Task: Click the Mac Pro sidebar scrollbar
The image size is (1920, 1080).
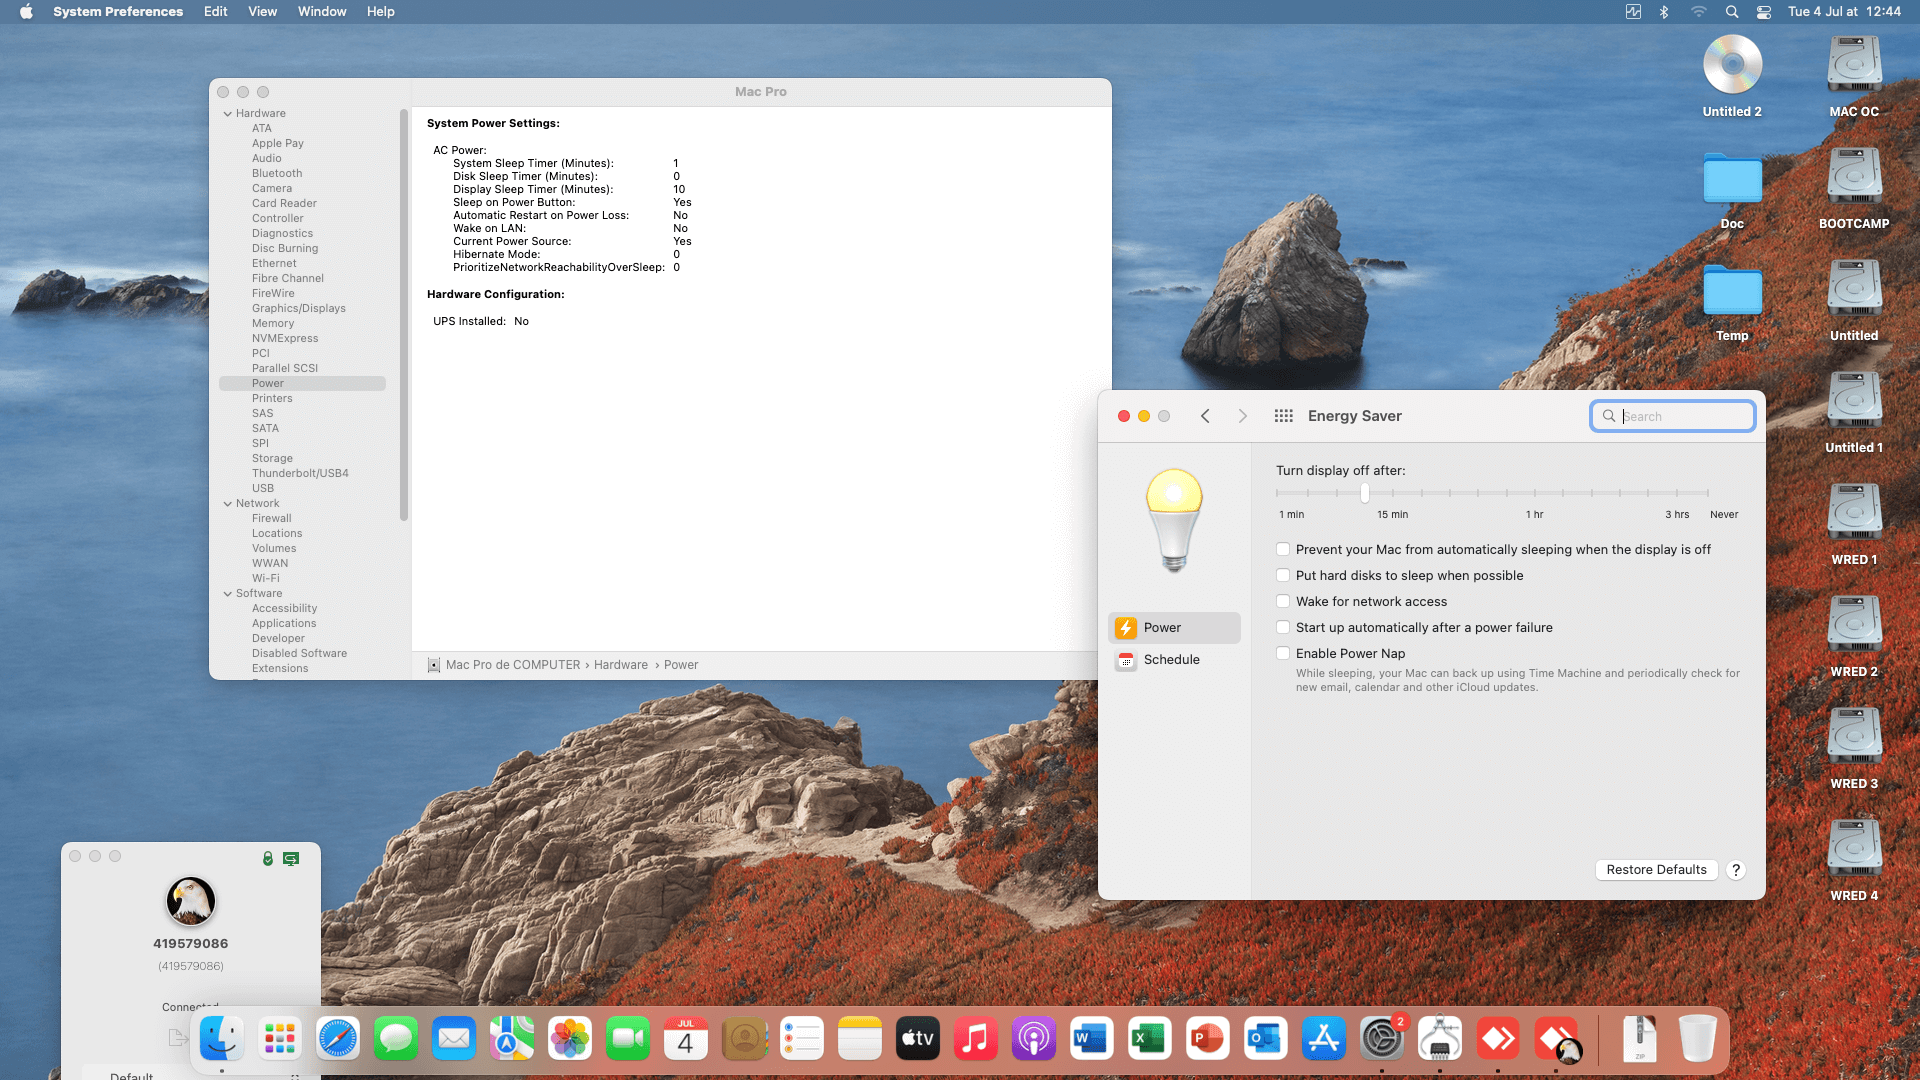Action: click(x=404, y=315)
